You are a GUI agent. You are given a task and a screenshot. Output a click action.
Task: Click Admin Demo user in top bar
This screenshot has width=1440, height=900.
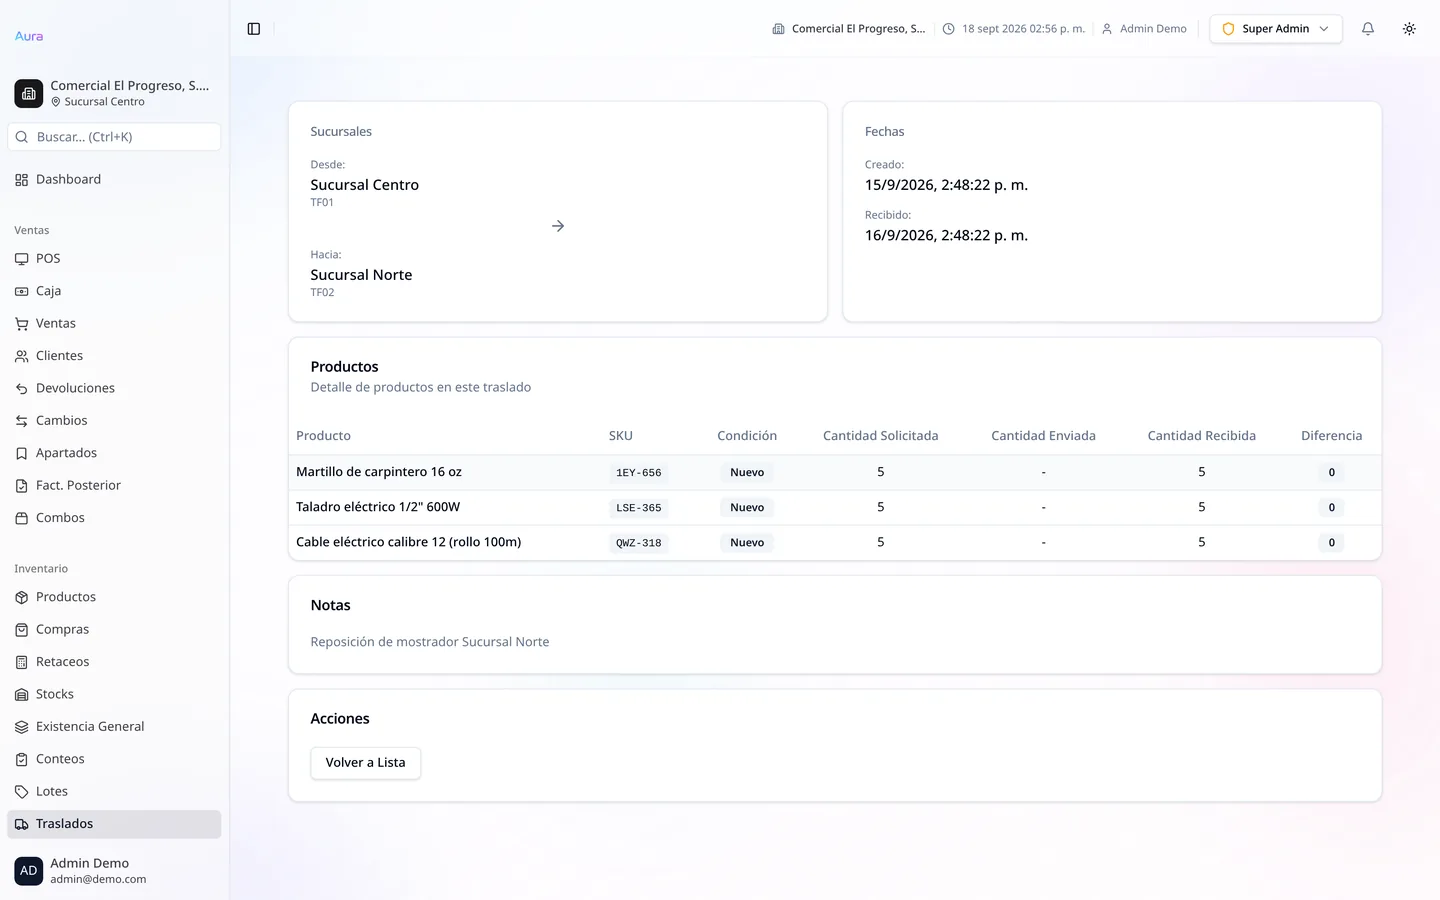[1144, 29]
